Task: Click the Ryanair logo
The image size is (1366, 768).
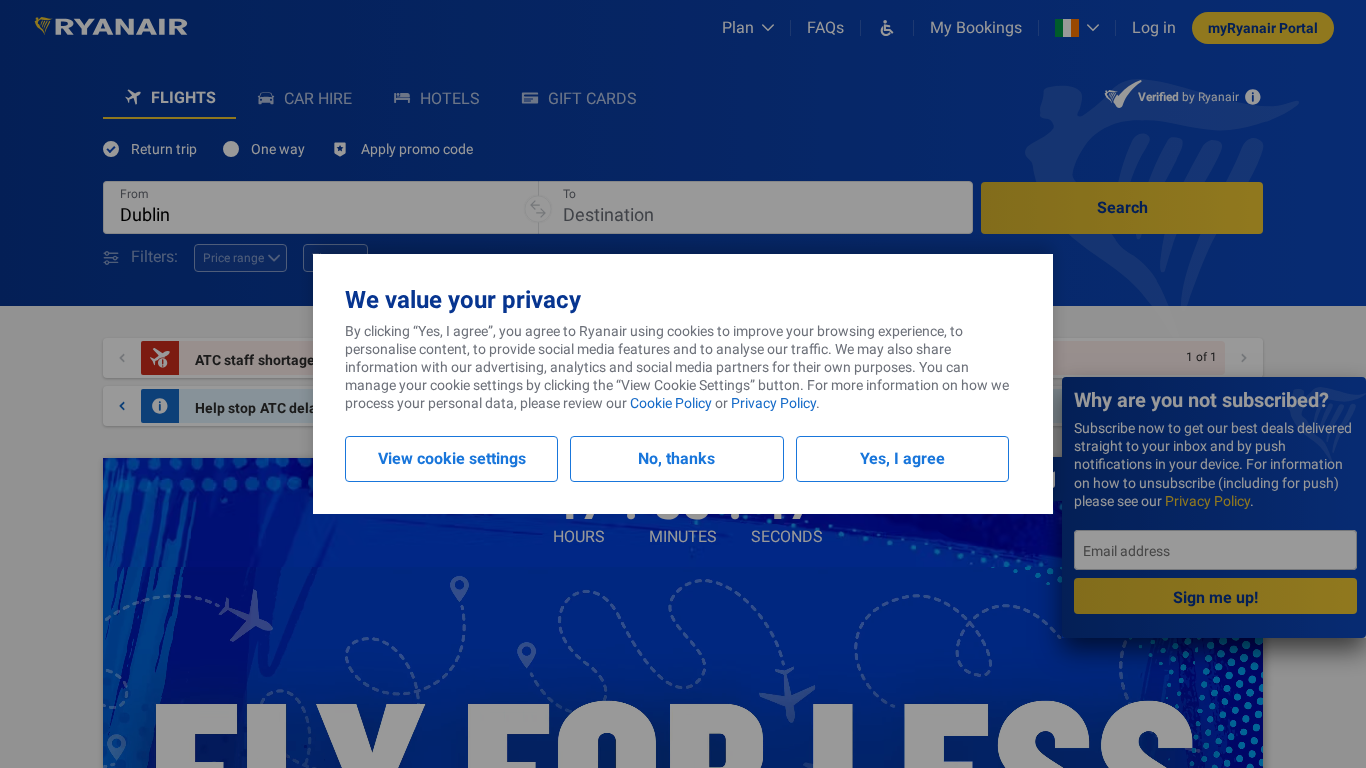Action: click(111, 27)
